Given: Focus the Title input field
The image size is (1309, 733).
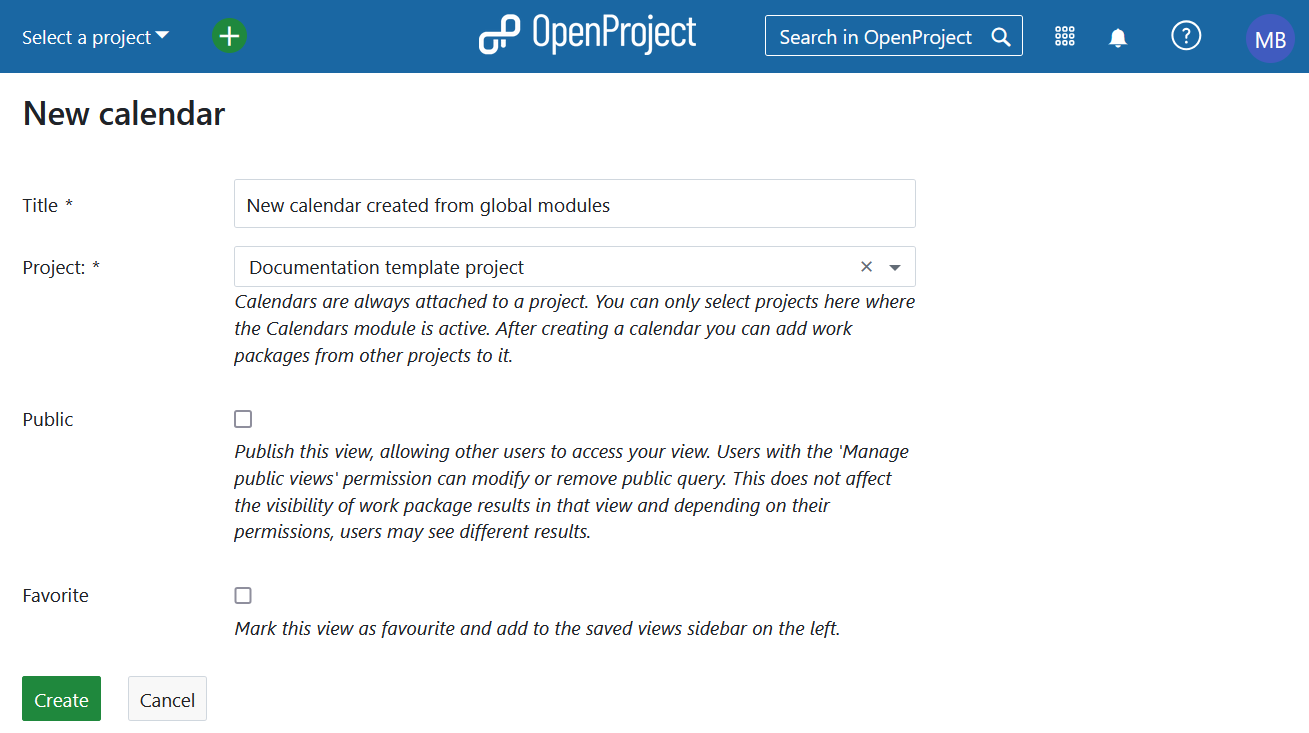Looking at the screenshot, I should click(x=574, y=204).
